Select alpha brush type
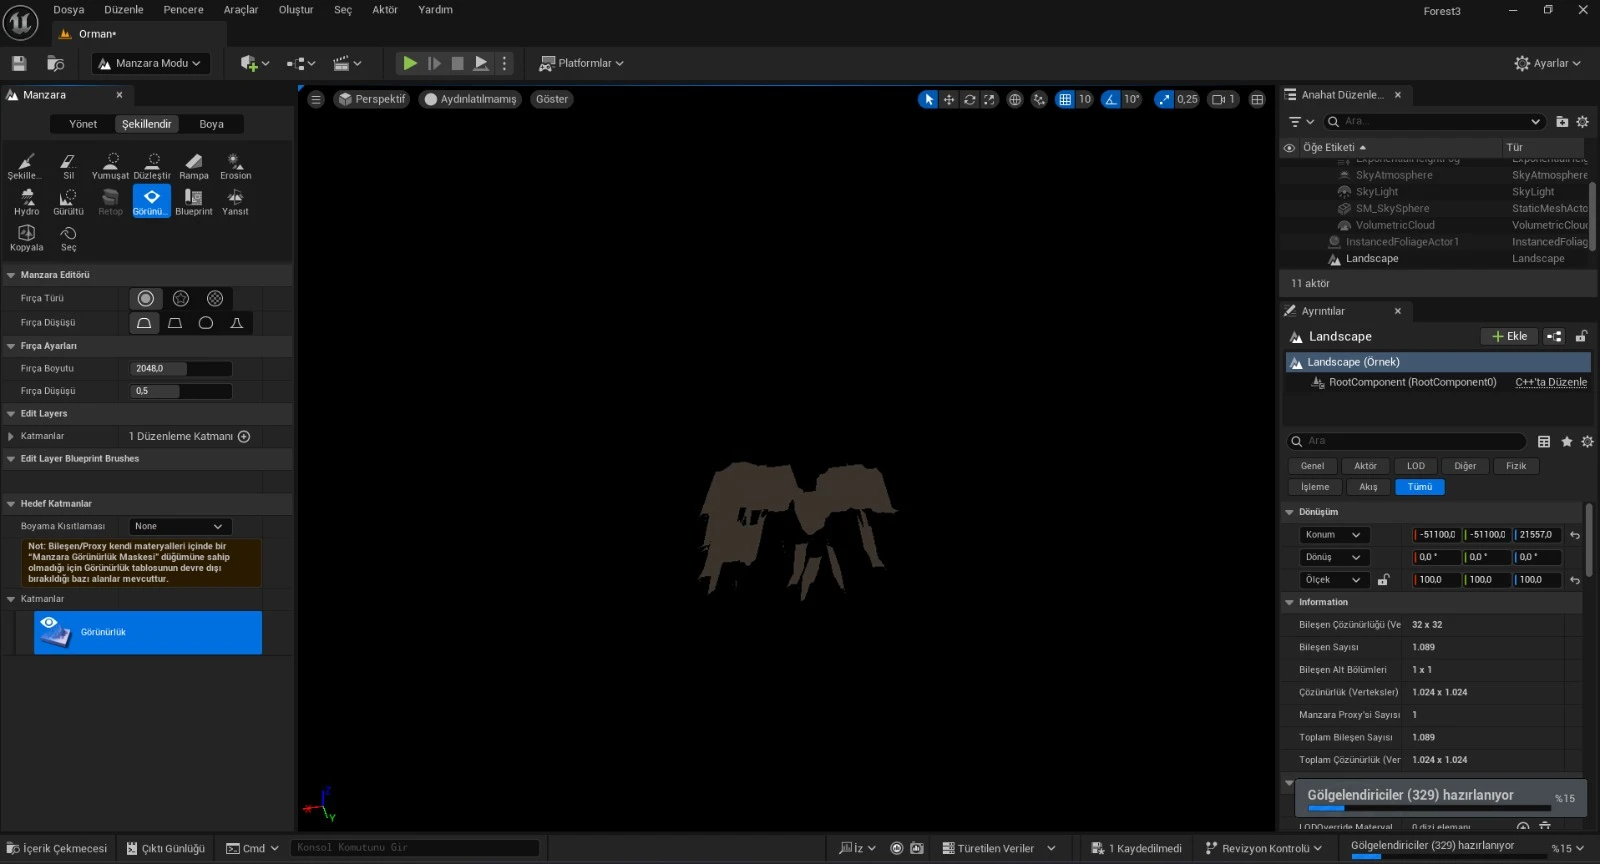 [181, 298]
